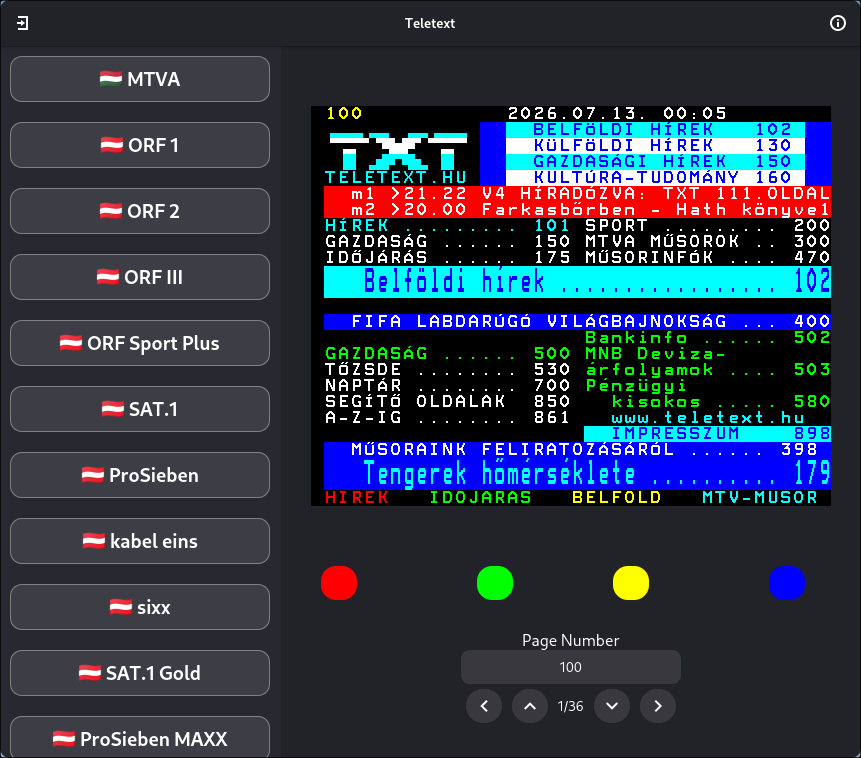The height and width of the screenshot is (758, 861).
Task: Select the sixx channel
Action: pos(140,607)
